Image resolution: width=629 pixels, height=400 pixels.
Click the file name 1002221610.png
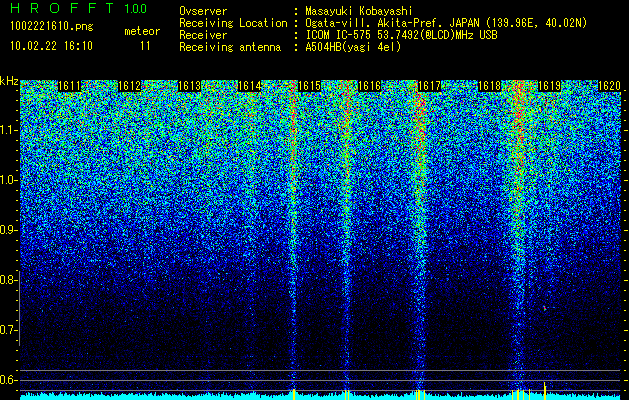pos(52,27)
